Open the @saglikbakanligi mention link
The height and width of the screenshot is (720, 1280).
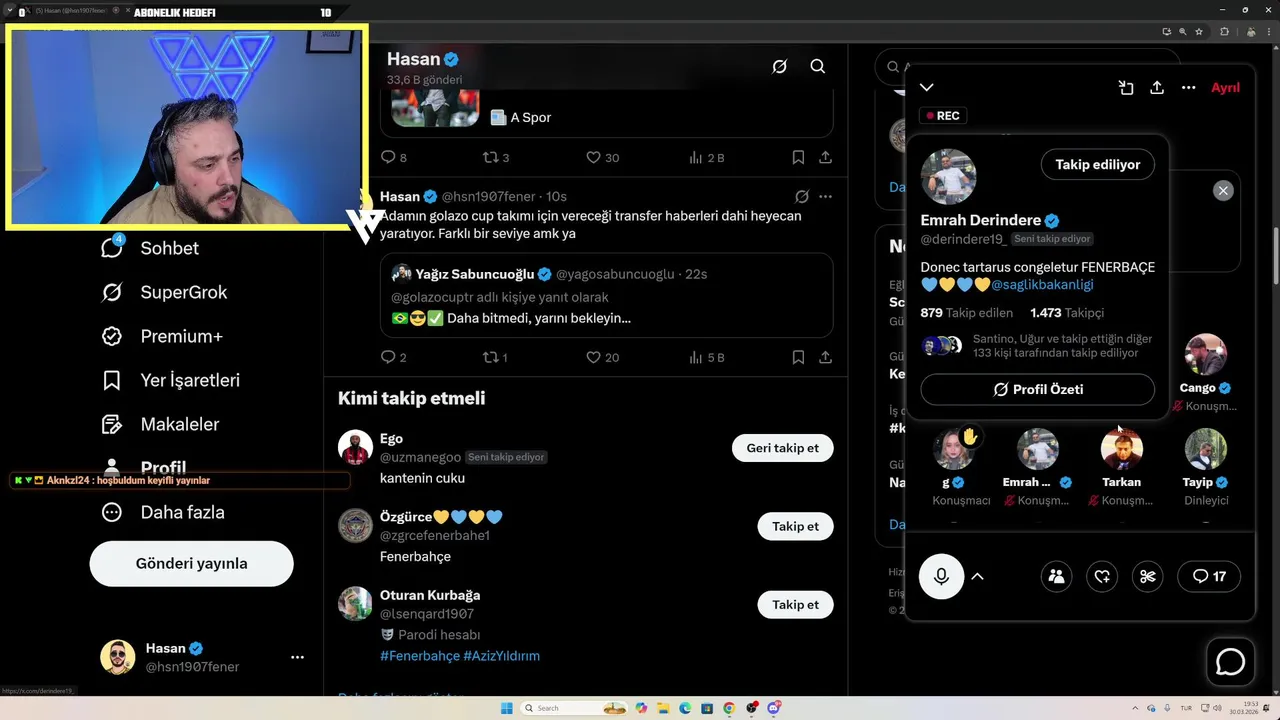[1042, 284]
